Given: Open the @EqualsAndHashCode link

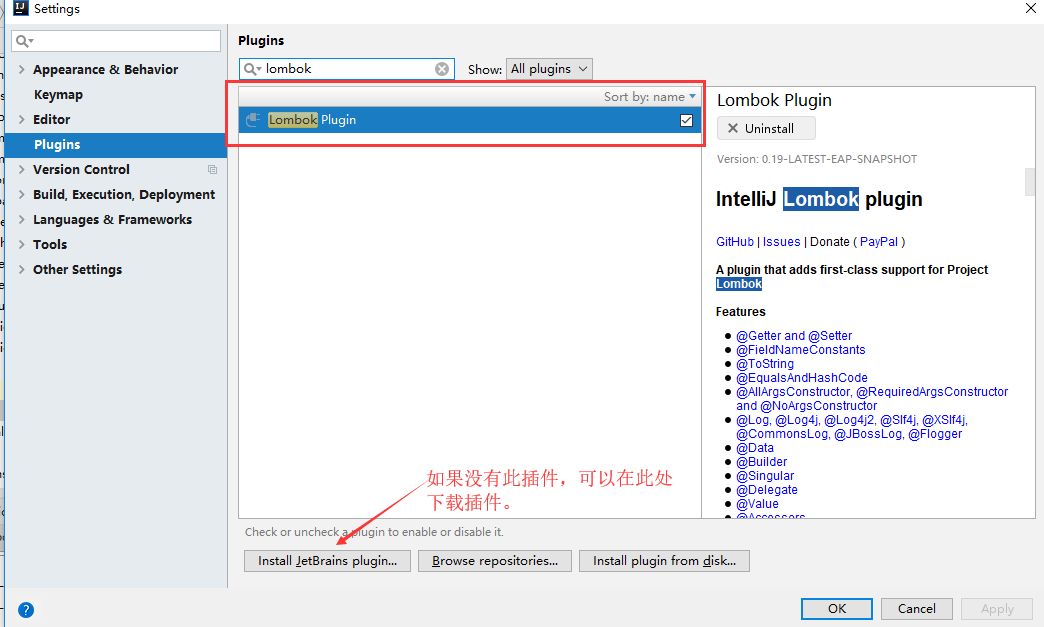Looking at the screenshot, I should pos(802,378).
